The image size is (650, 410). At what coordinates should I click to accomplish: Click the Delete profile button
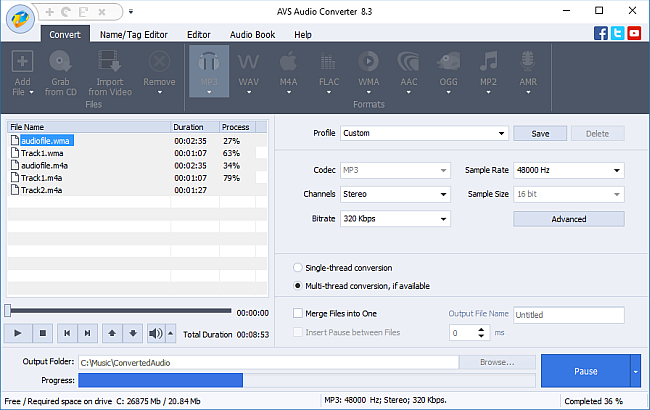coord(597,133)
